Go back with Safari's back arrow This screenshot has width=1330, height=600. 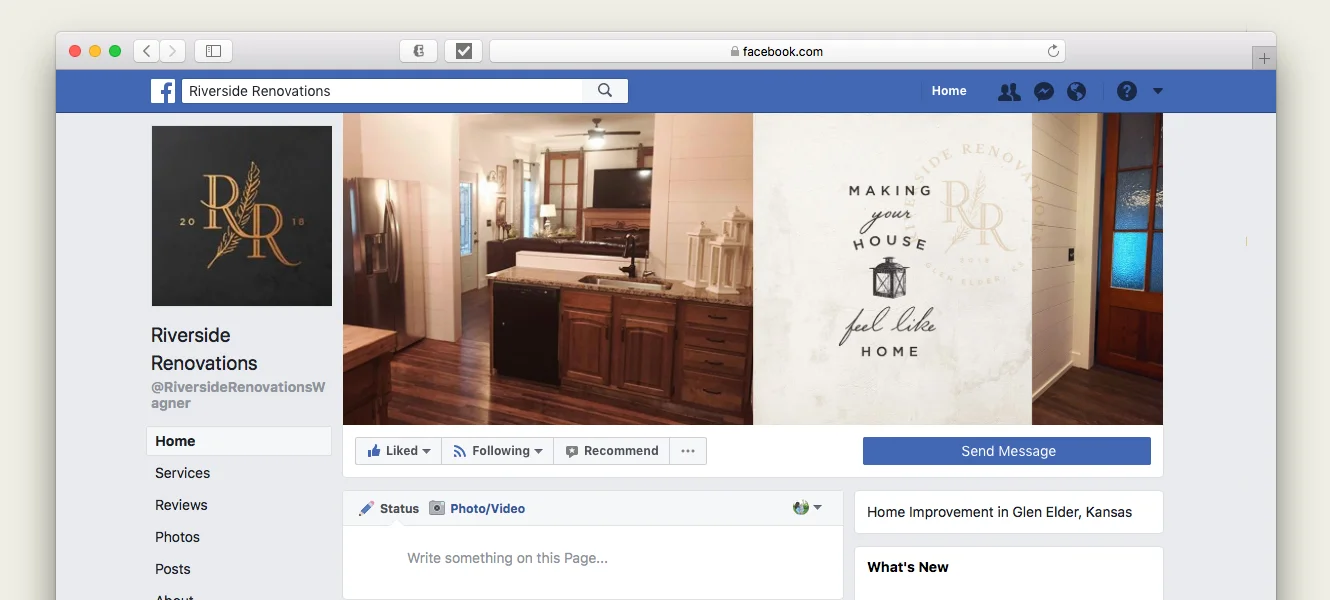tap(147, 51)
